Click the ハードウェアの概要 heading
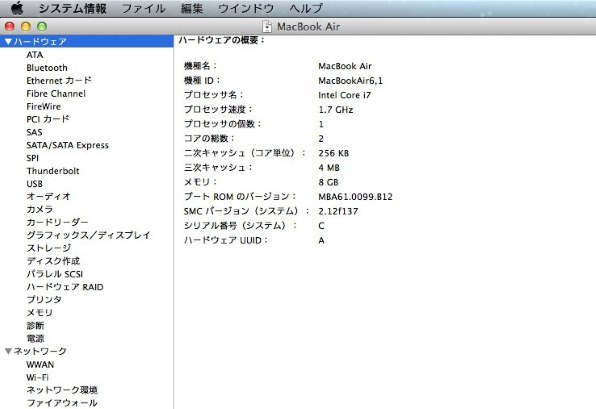The image size is (596, 409). [x=221, y=40]
